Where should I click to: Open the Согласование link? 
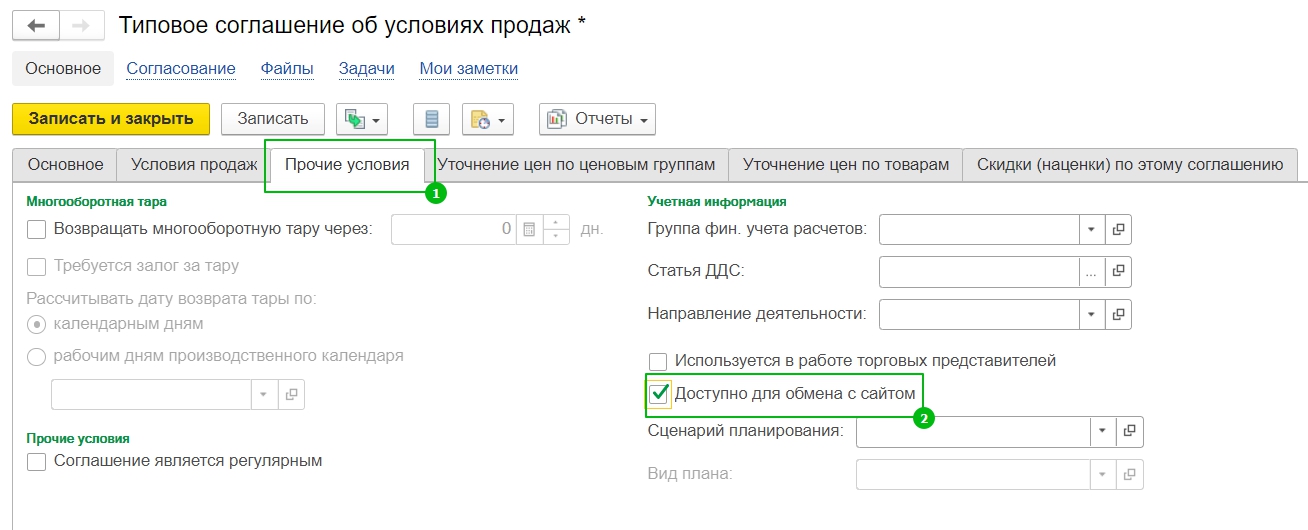[181, 68]
